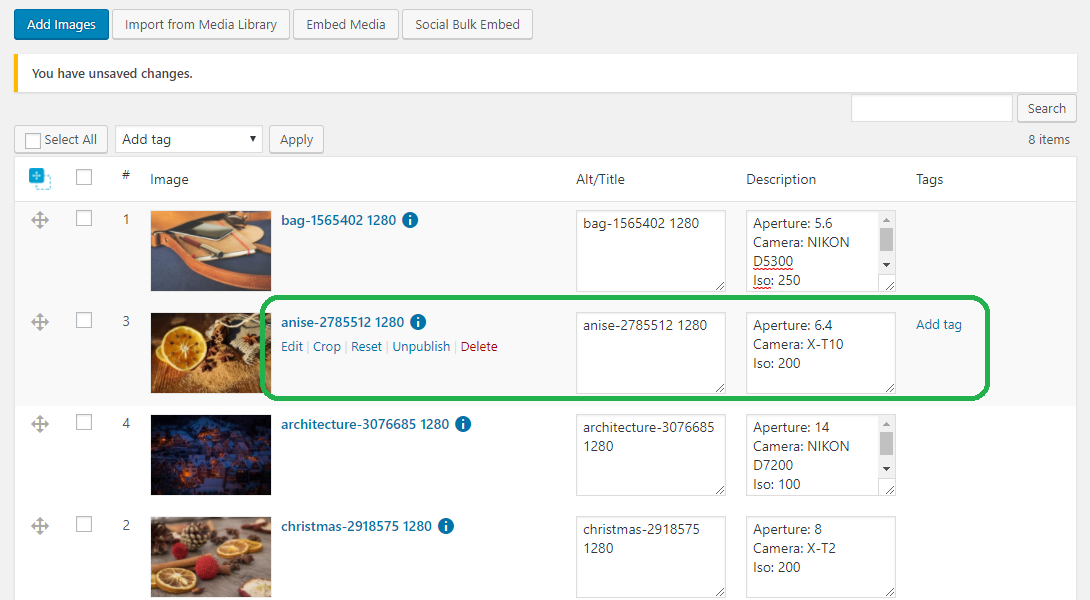Click the Edit link under anise-2785512
Image resolution: width=1090 pixels, height=600 pixels.
point(292,346)
